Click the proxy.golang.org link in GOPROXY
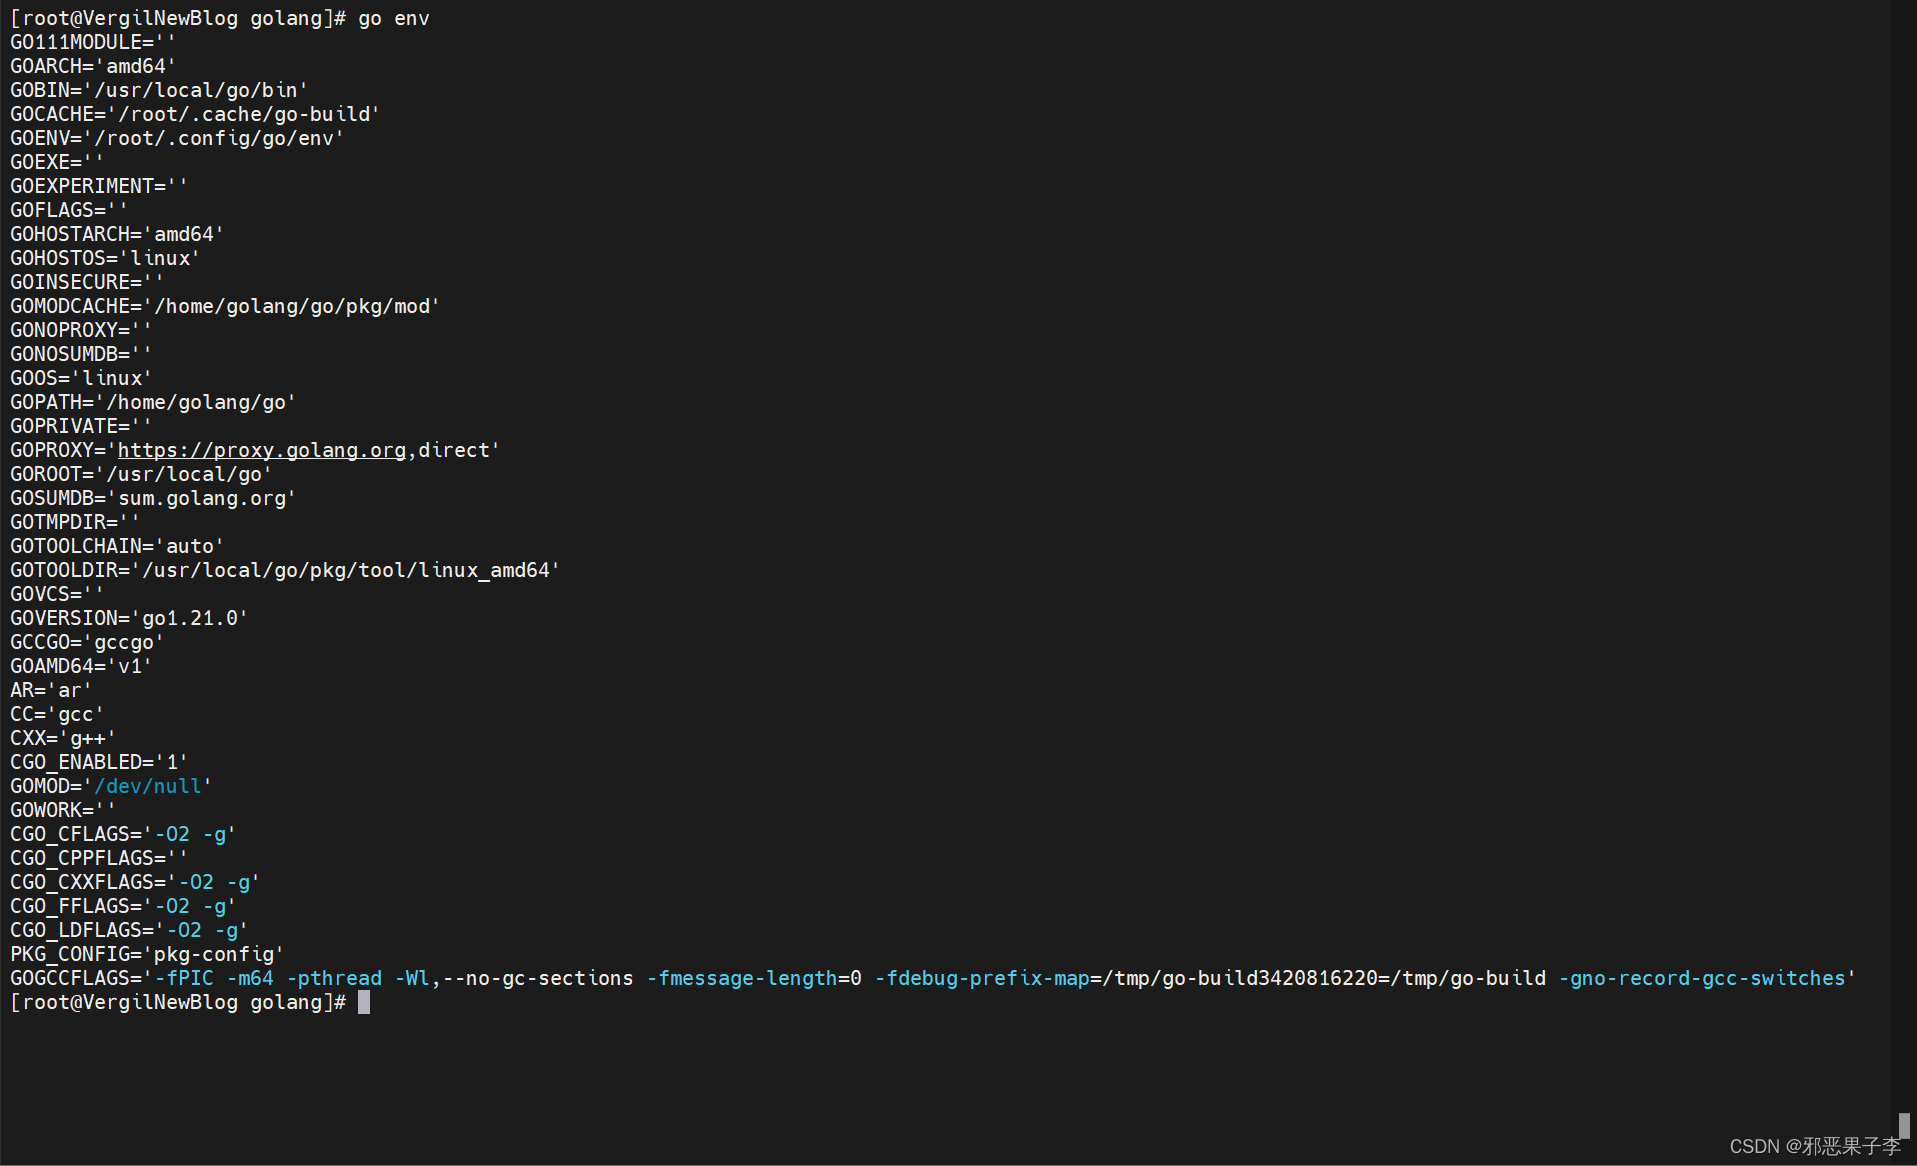This screenshot has height=1166, width=1917. (262, 450)
